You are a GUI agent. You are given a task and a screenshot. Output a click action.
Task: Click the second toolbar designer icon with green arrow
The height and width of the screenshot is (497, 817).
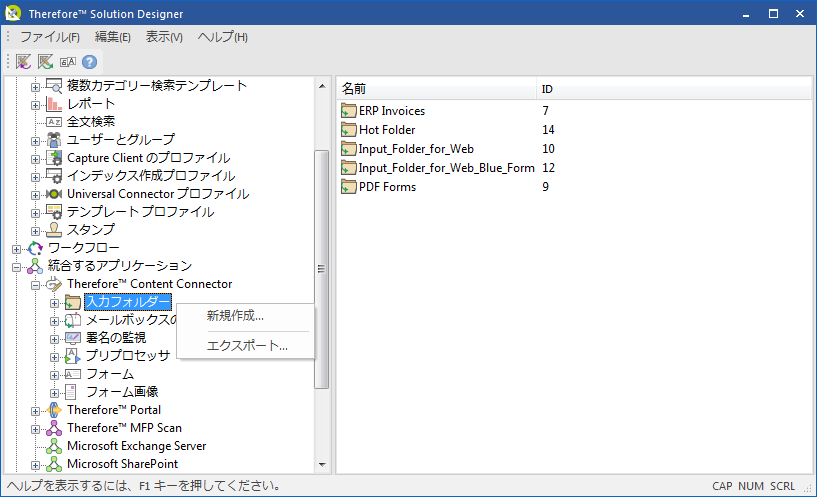[x=45, y=62]
